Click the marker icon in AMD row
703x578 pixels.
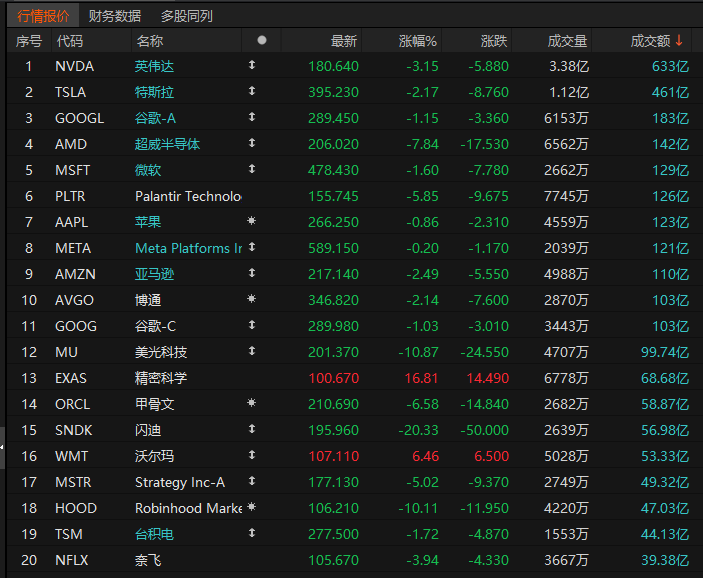point(252,143)
